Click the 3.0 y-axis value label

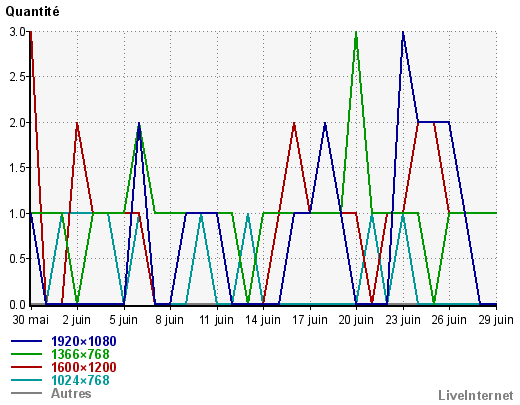17,32
